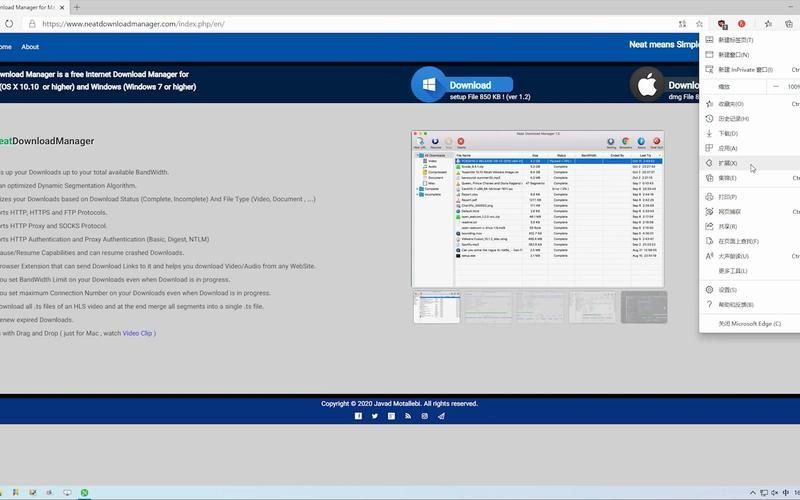Open 扩展(X) extensions menu item
800x500 pixels.
[x=749, y=163]
